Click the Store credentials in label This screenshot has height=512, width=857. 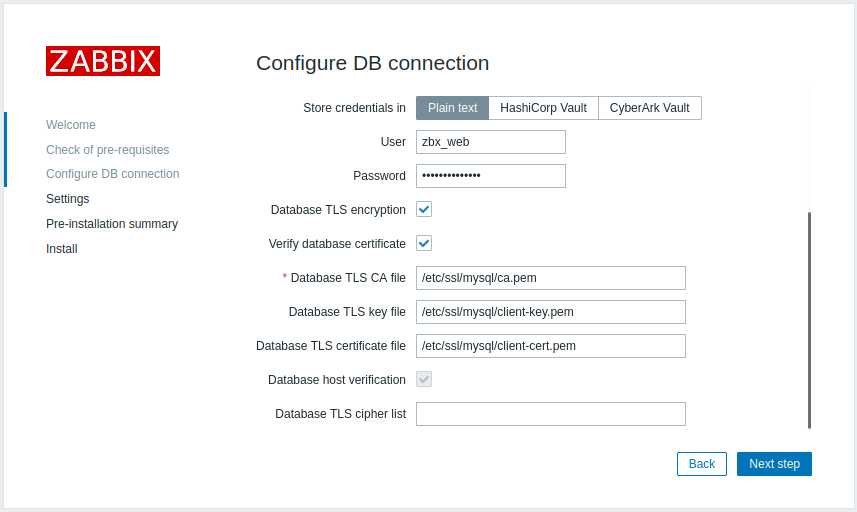point(354,108)
